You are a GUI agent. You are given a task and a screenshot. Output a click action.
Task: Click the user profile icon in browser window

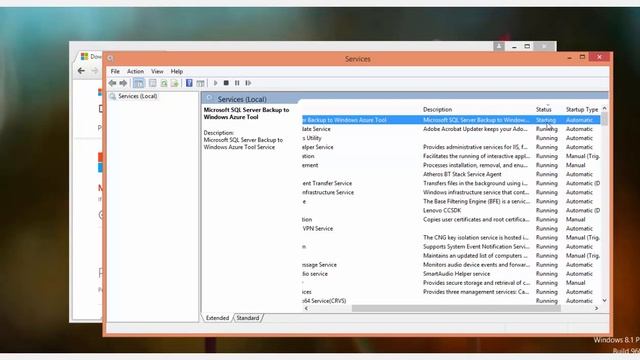click(x=499, y=46)
